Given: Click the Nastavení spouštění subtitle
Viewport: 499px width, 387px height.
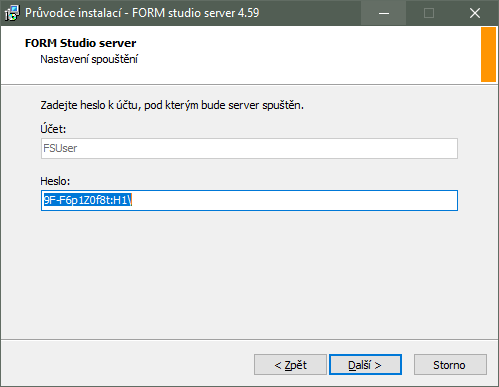Looking at the screenshot, I should pyautogui.click(x=89, y=59).
